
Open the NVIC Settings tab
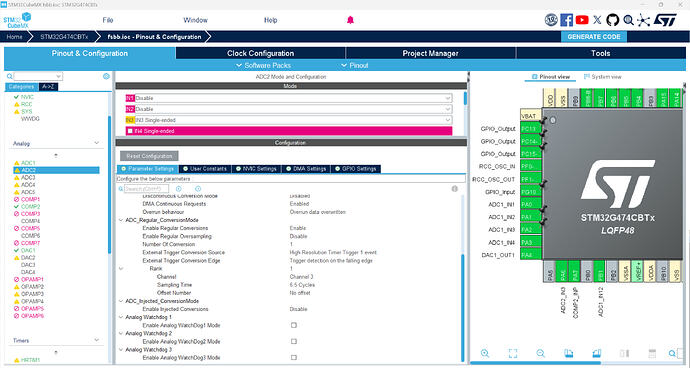(x=256, y=169)
